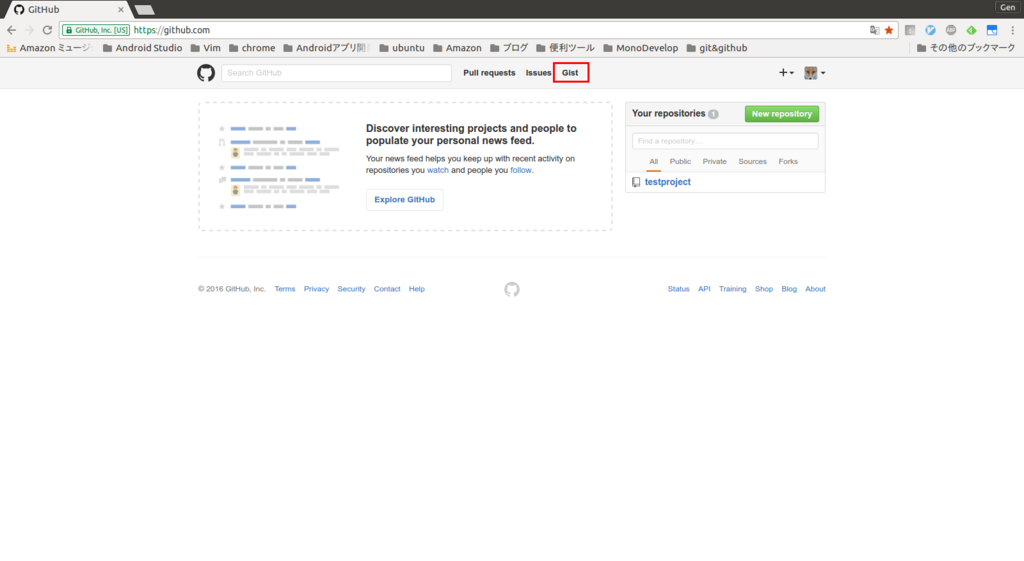Open the testproject repository
This screenshot has height=561, width=1024.
click(667, 182)
